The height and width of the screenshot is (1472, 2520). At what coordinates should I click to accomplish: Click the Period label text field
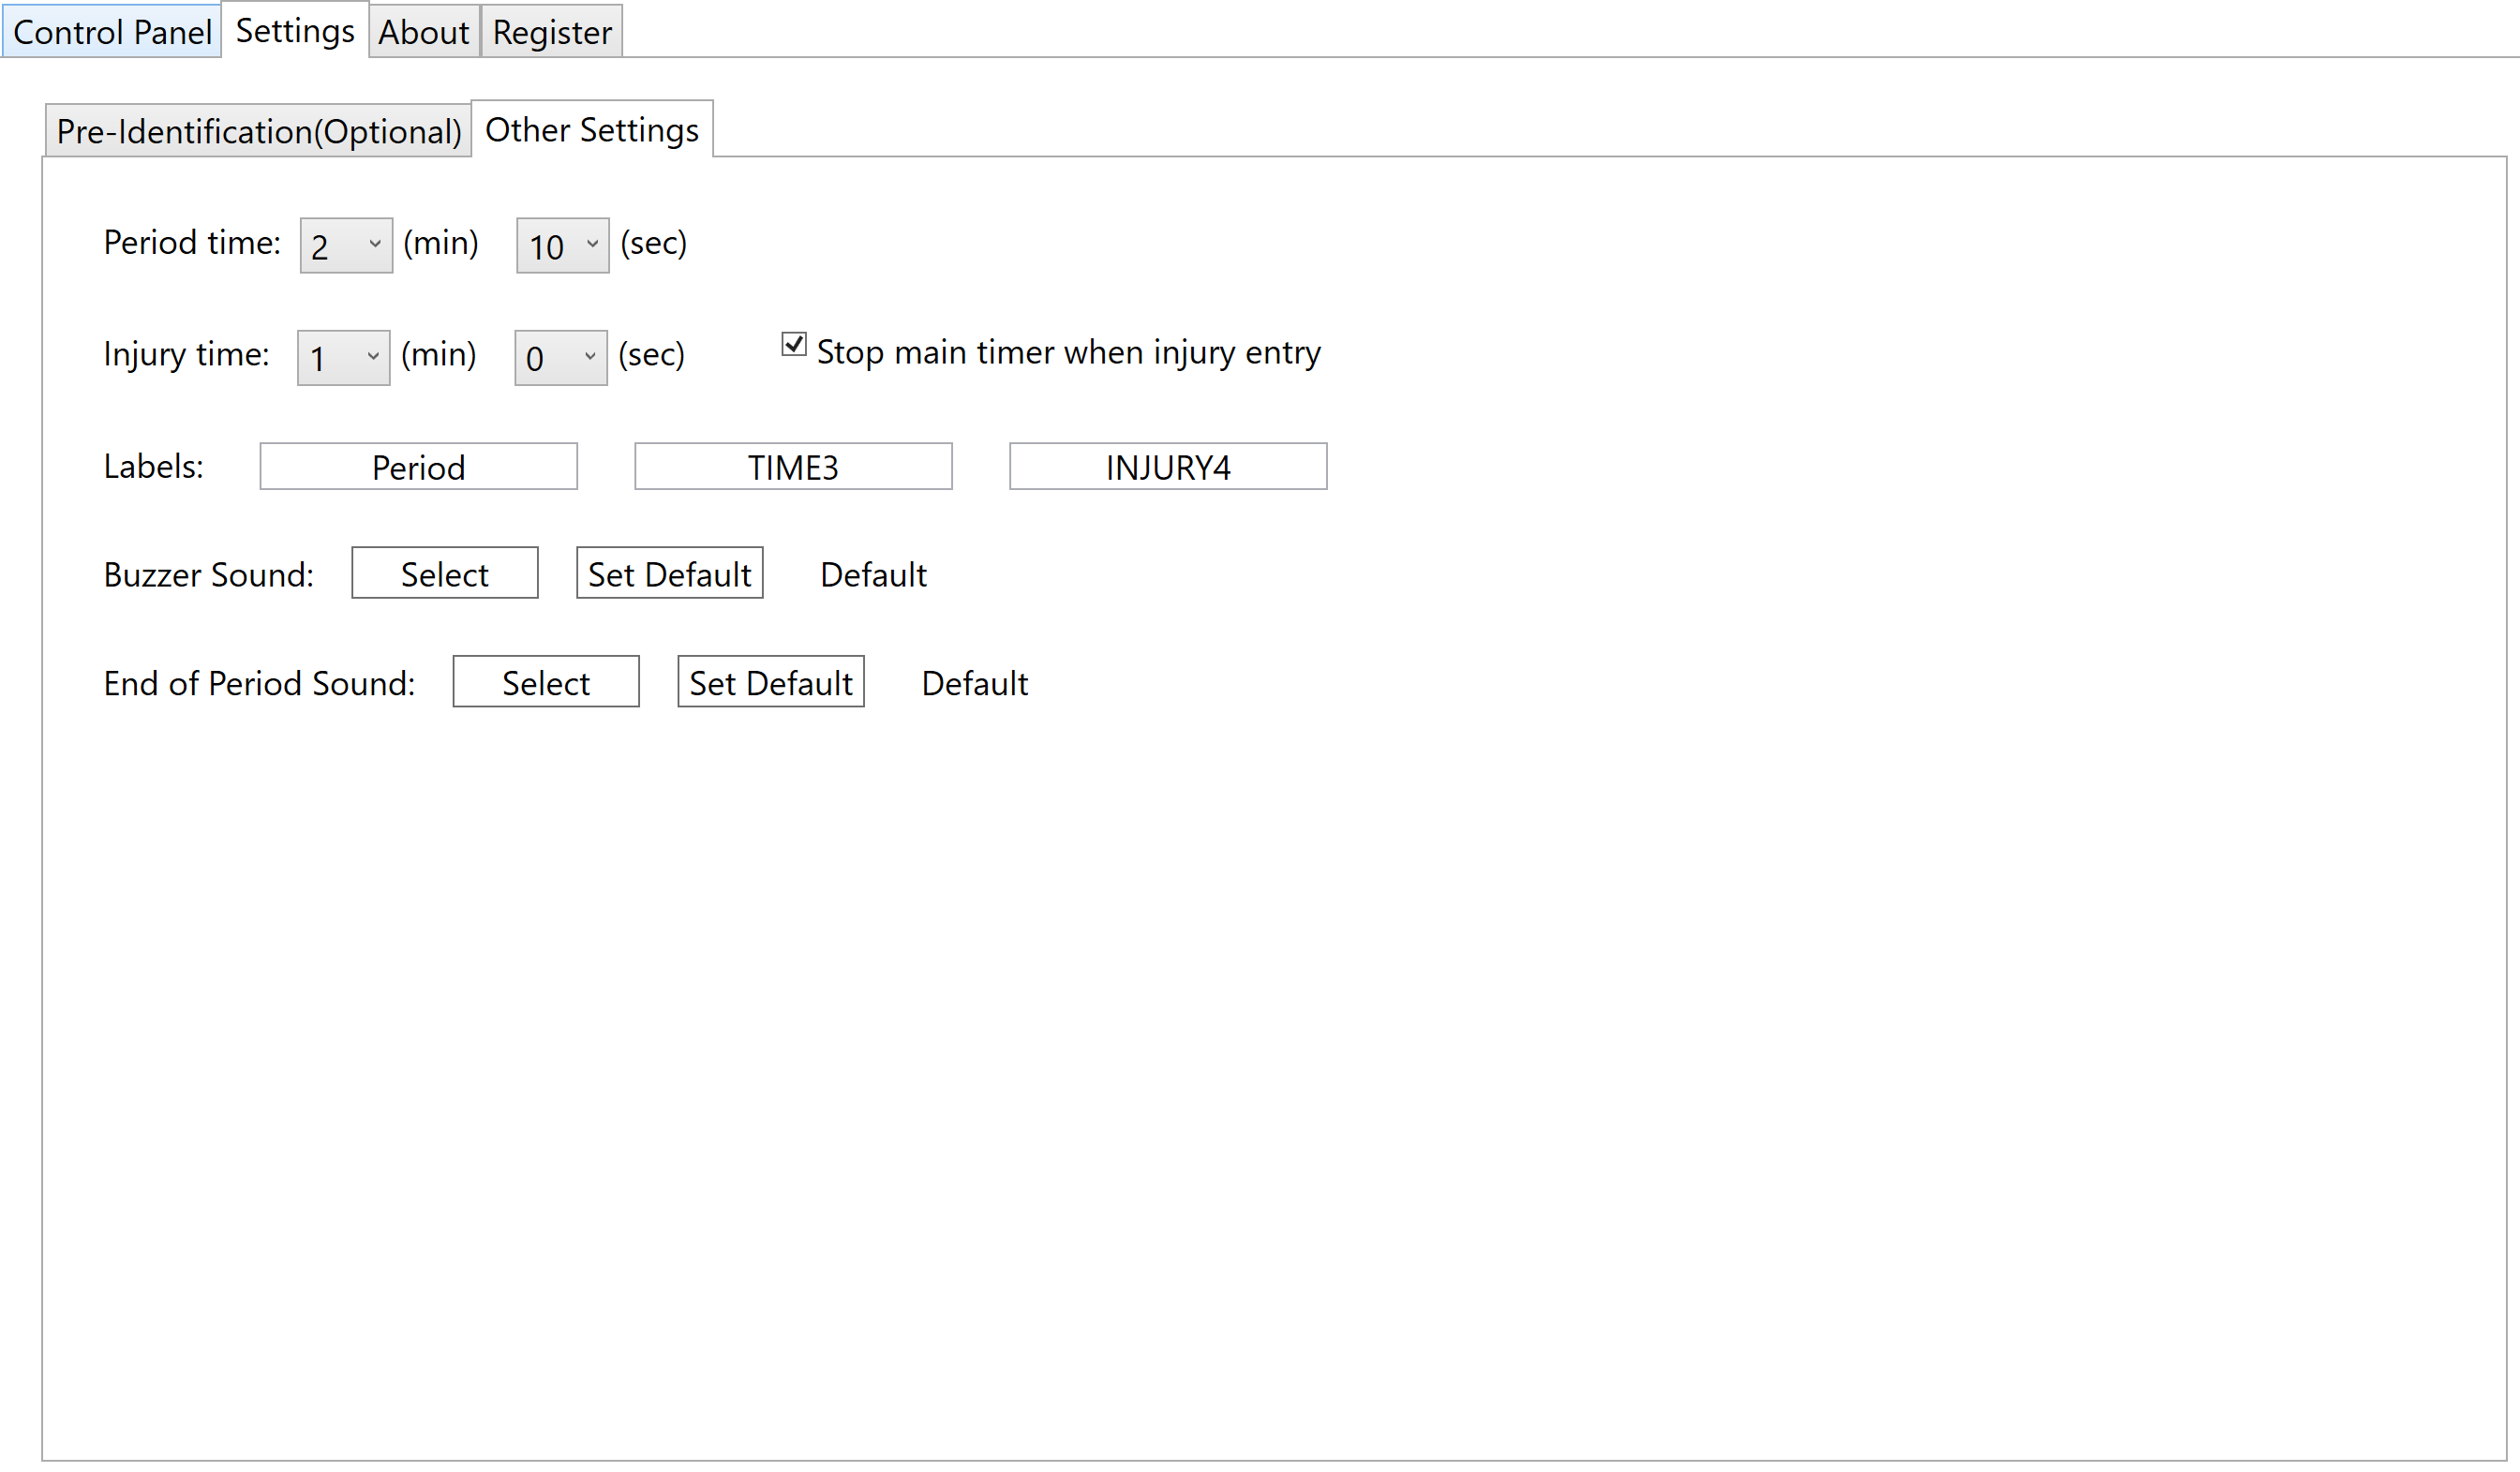coord(418,467)
